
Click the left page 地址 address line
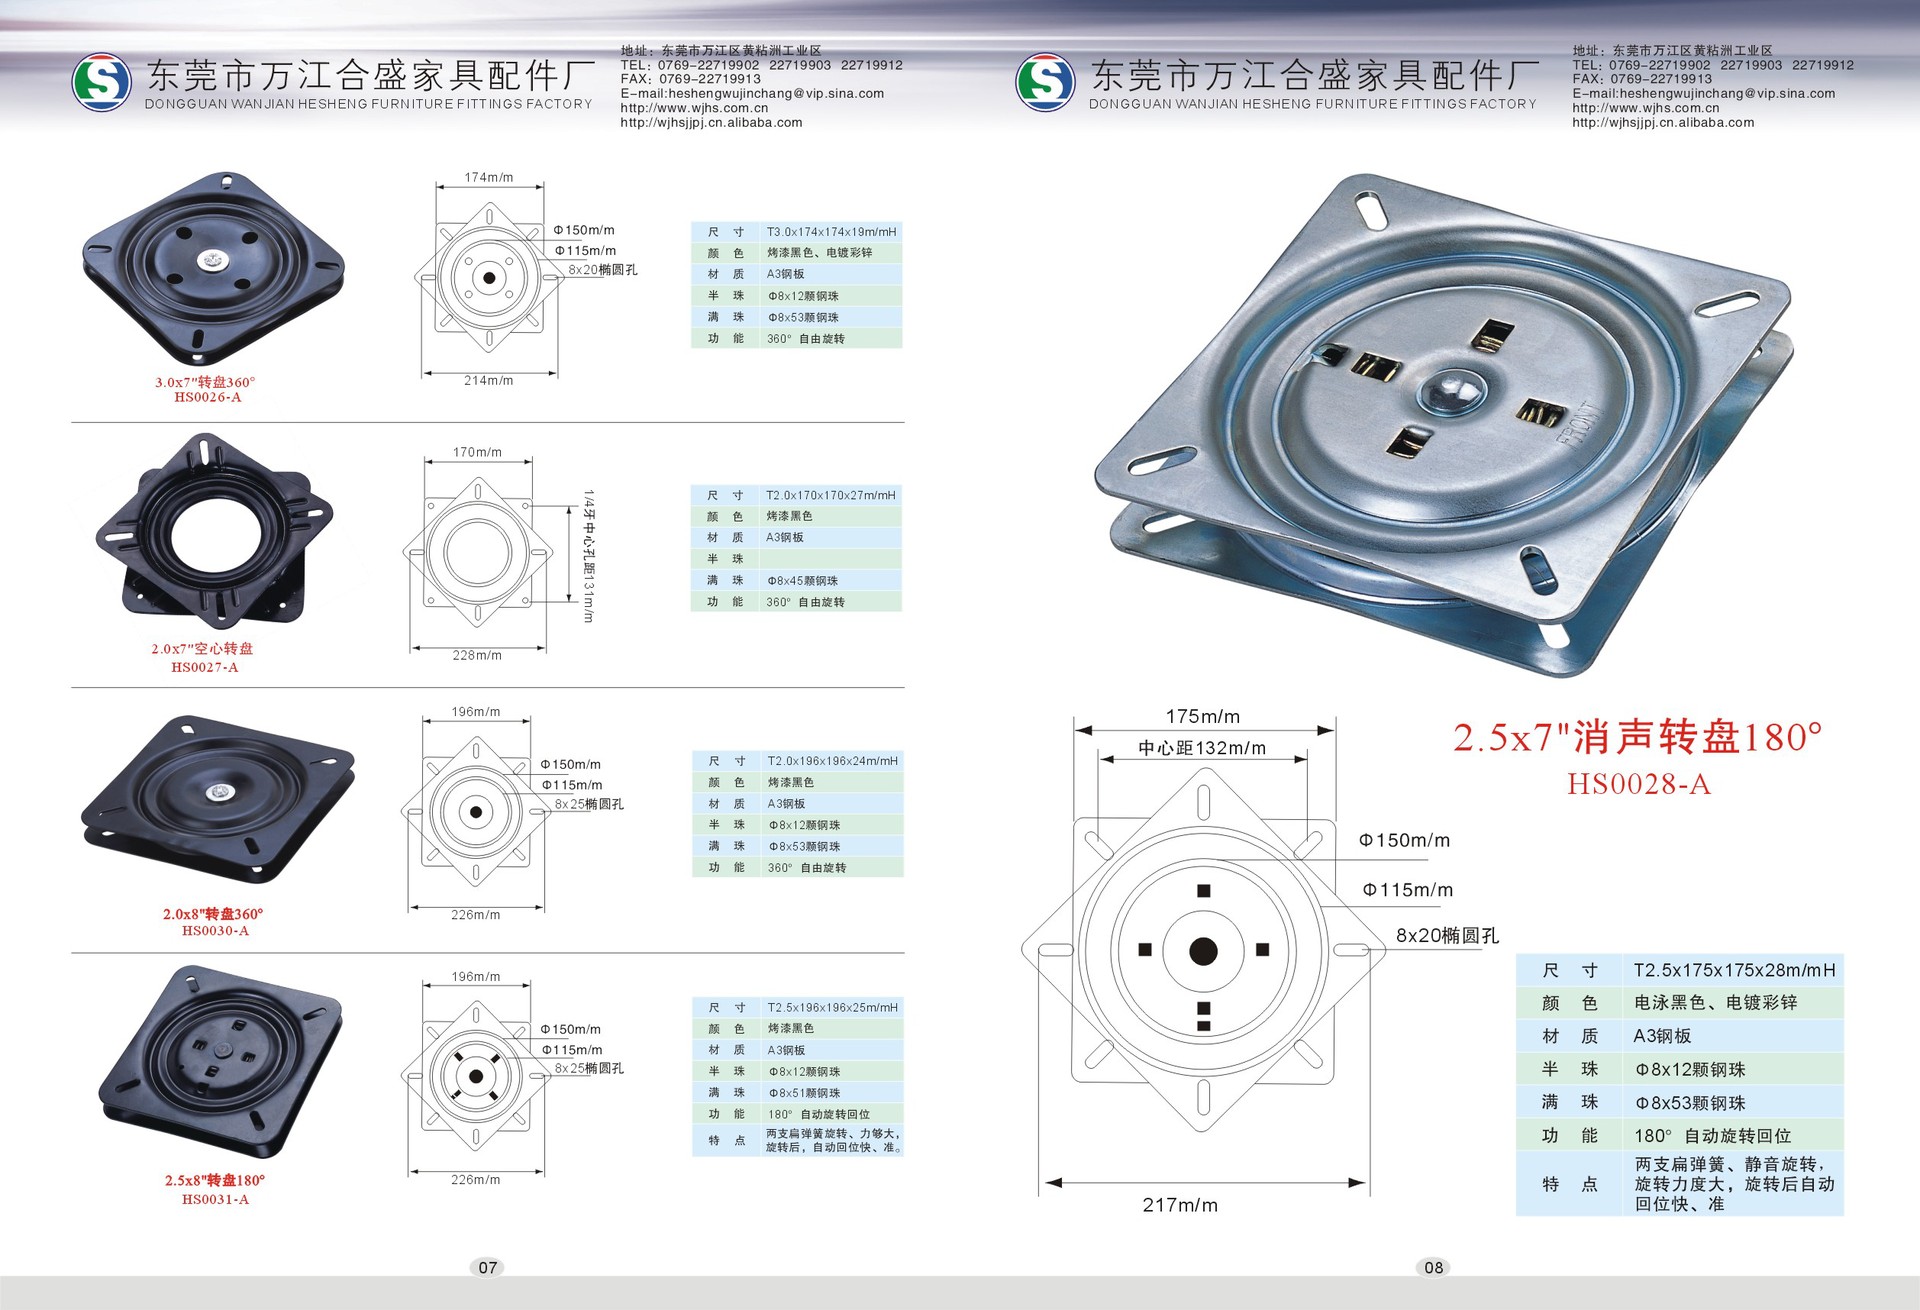721,50
